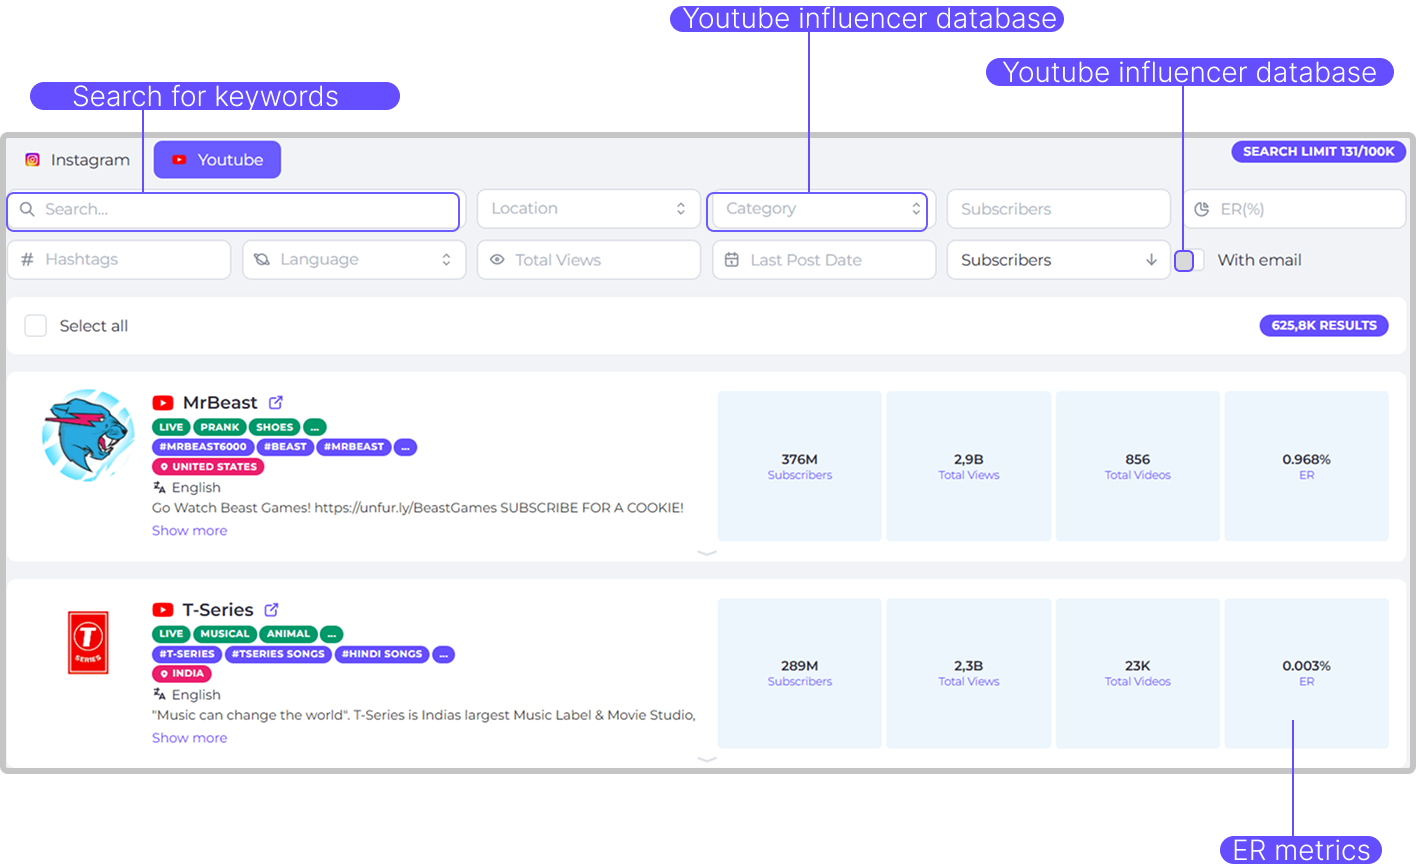Click the 376M Subscribers stat box
The width and height of the screenshot is (1416, 866).
click(x=800, y=466)
